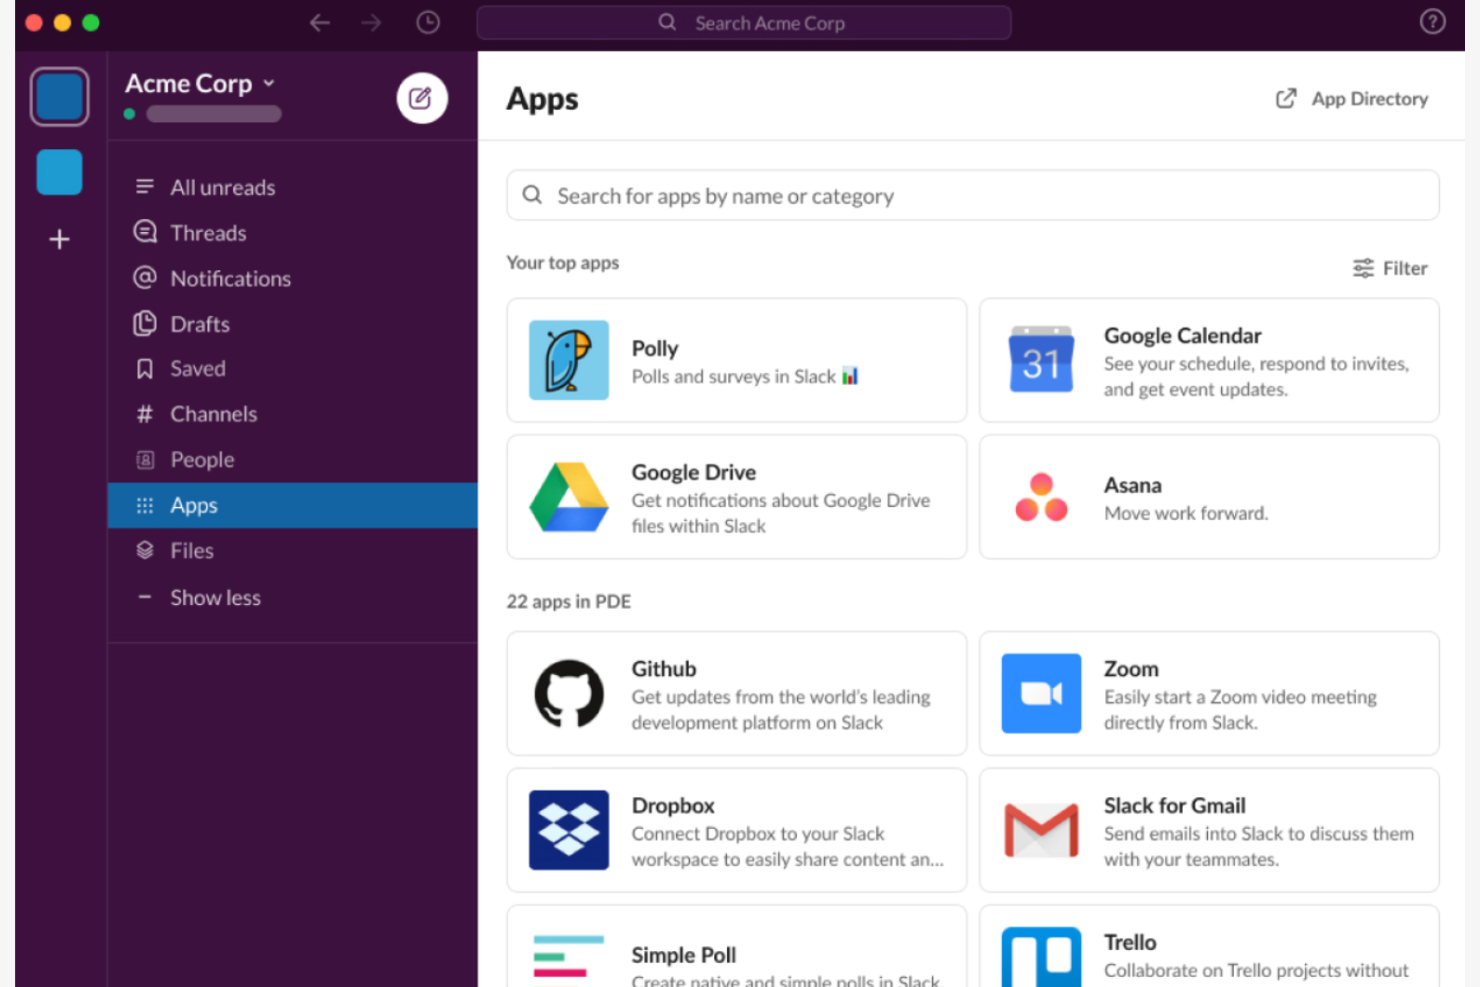The height and width of the screenshot is (987, 1480).
Task: Open the Zoom app title
Action: point(1131,669)
